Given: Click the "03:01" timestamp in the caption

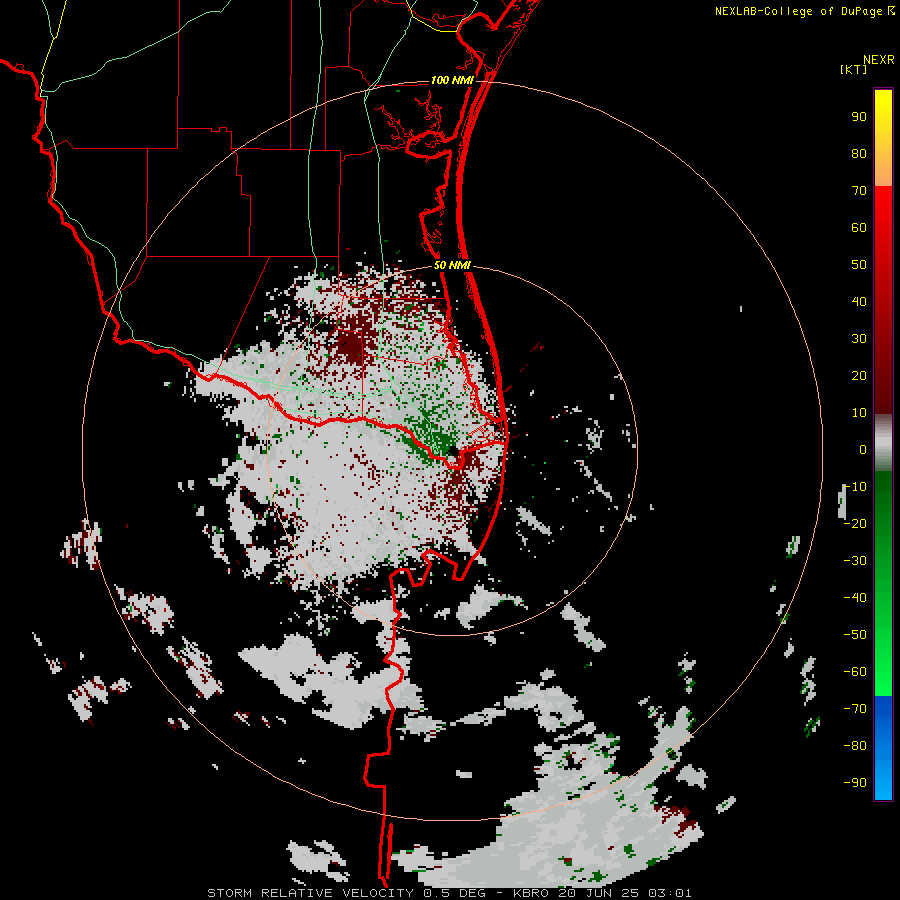Looking at the screenshot, I should pos(670,893).
